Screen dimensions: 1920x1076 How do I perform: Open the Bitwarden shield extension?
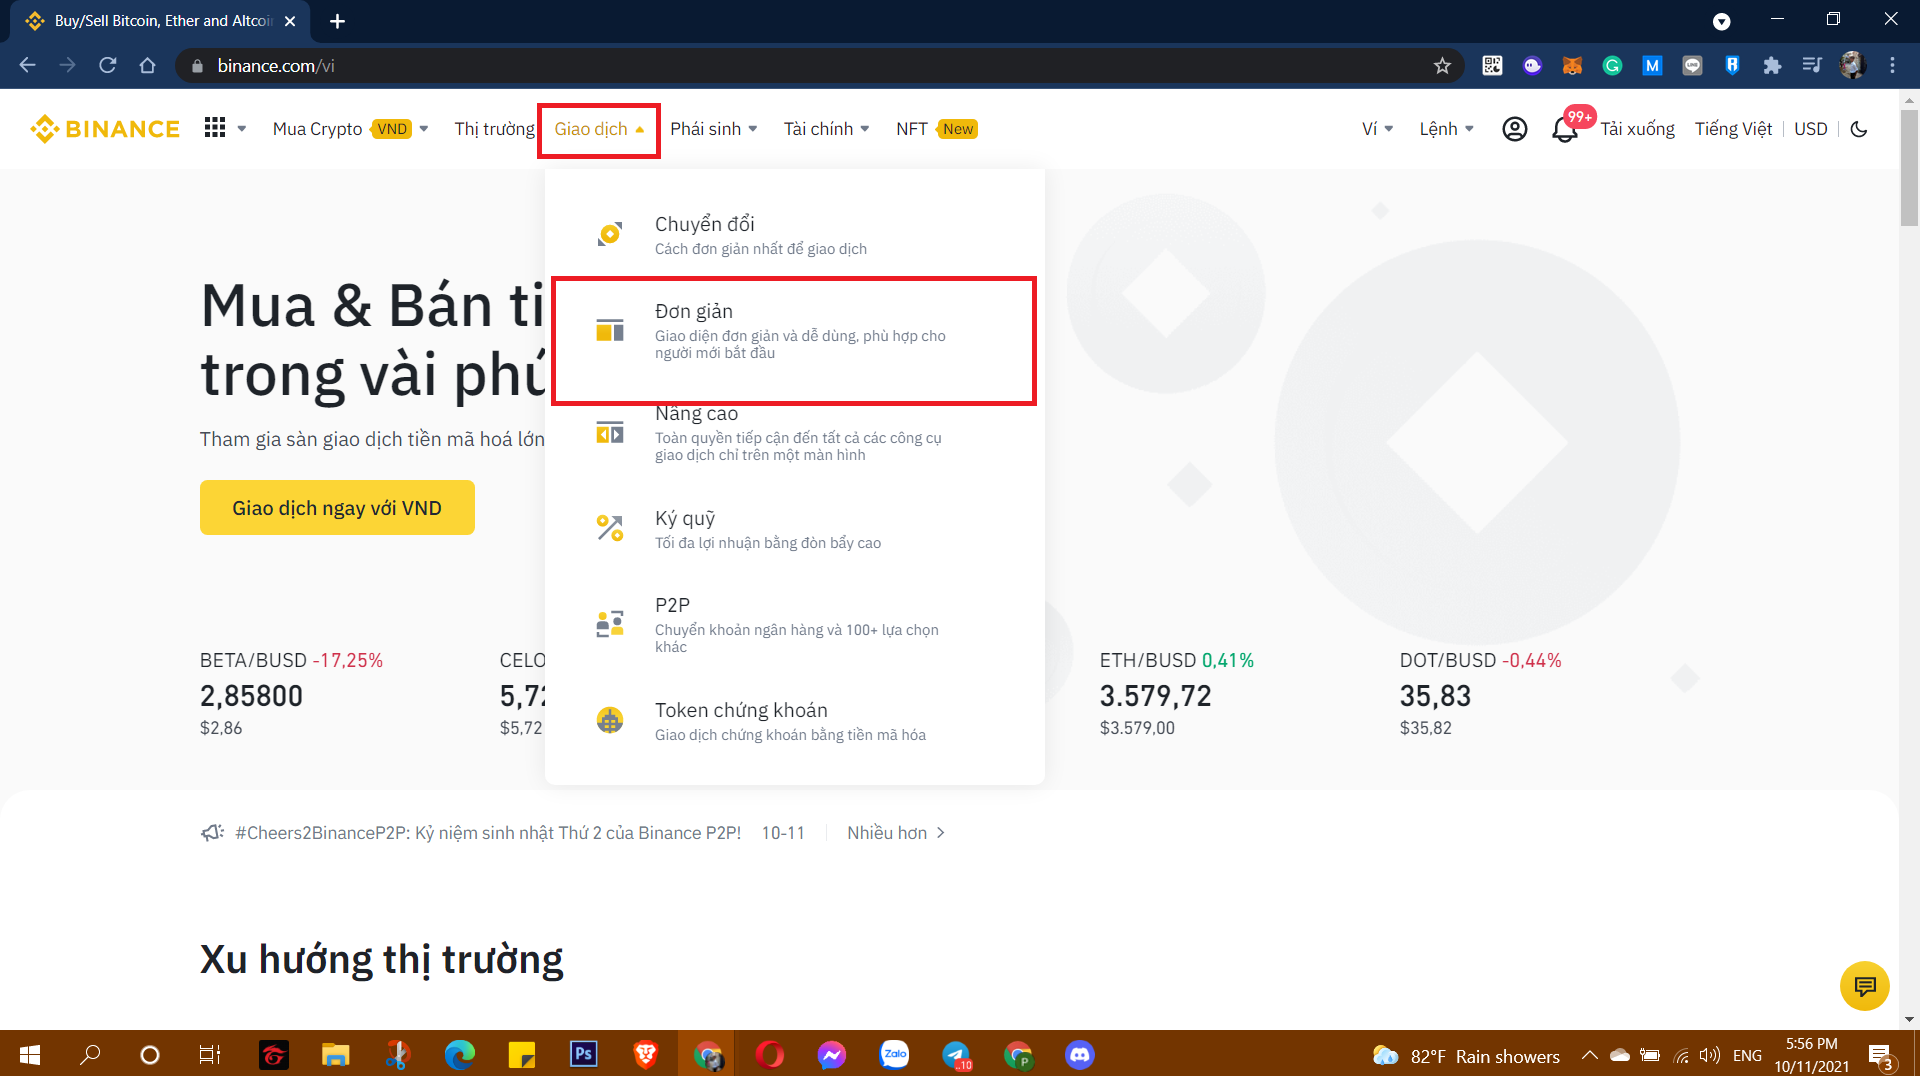(x=1732, y=66)
